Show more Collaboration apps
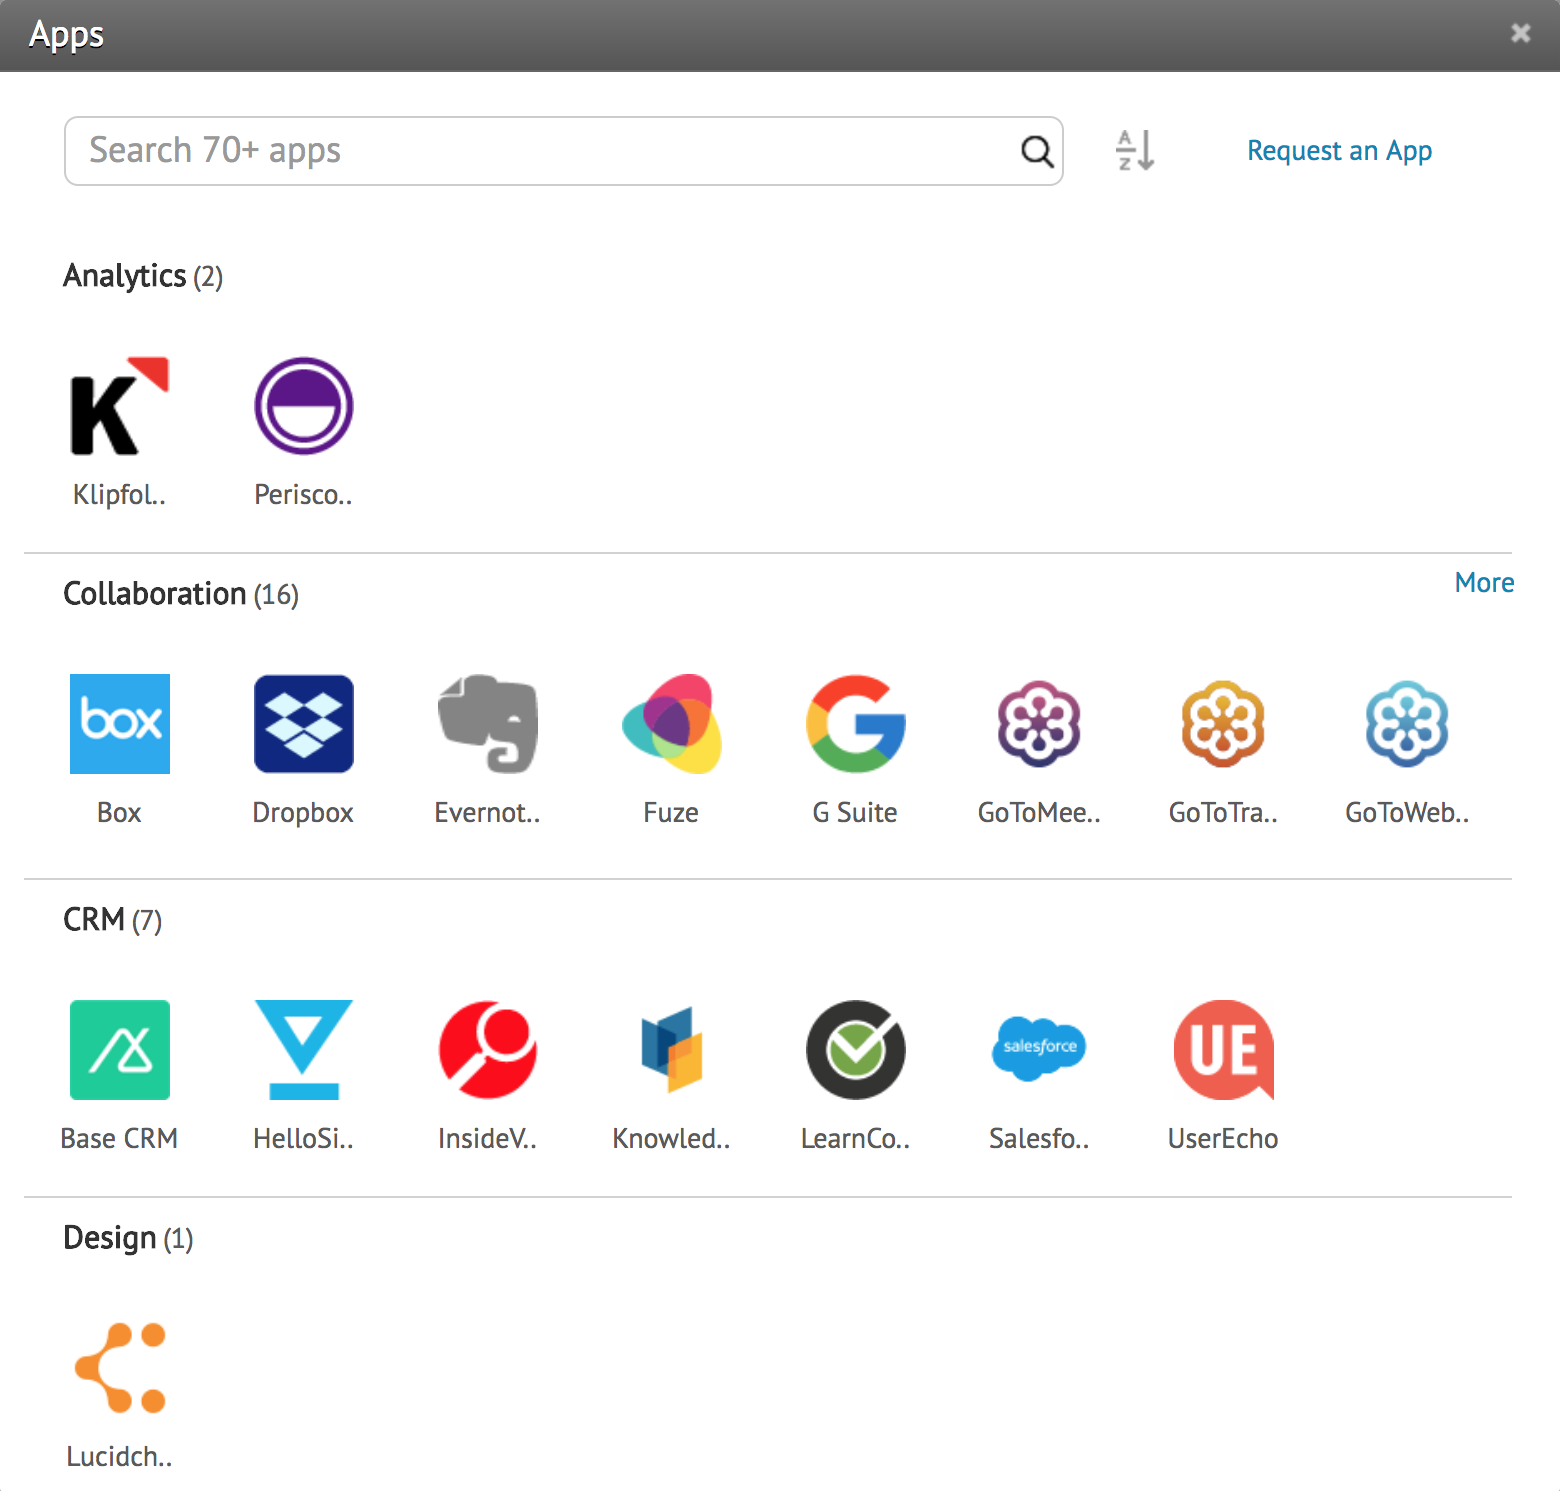Image resolution: width=1560 pixels, height=1491 pixels. (x=1484, y=583)
